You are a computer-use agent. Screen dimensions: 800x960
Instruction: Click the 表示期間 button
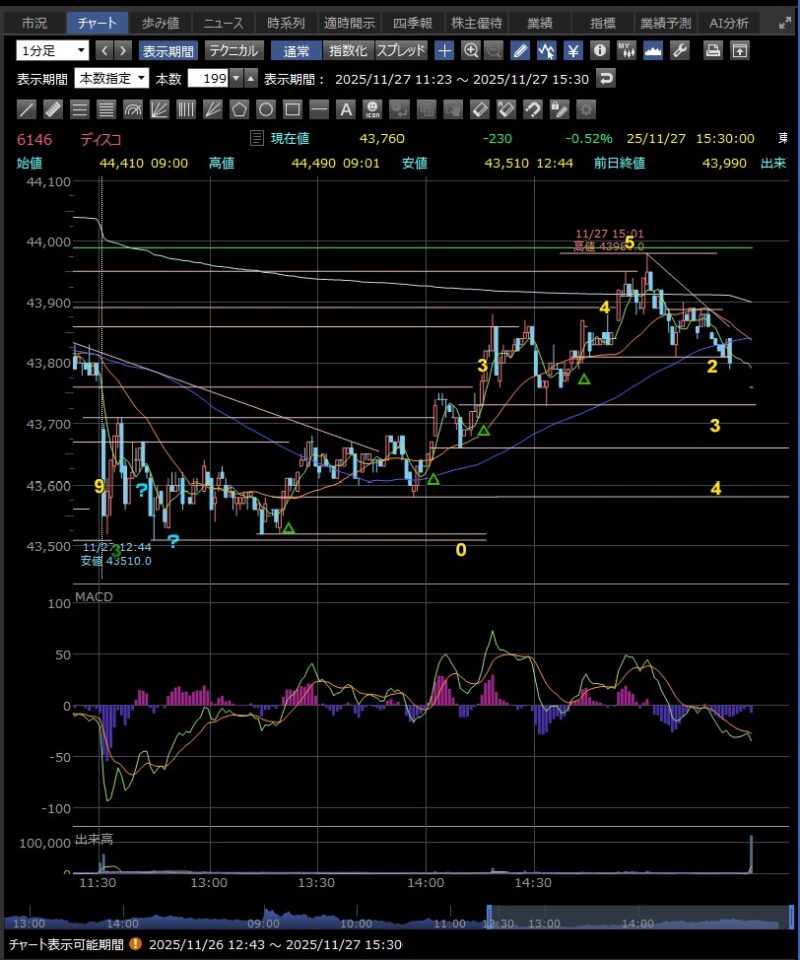click(x=168, y=50)
